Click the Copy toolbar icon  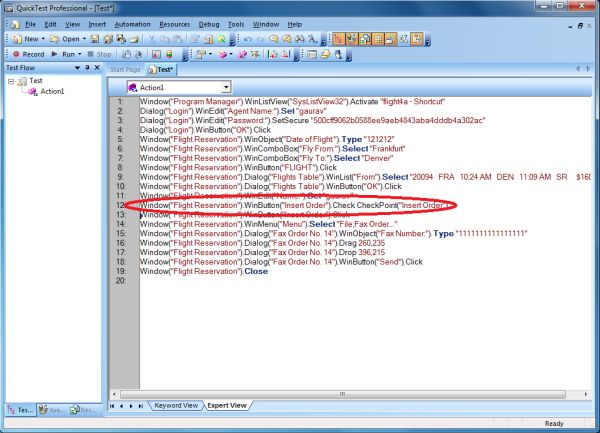point(165,39)
